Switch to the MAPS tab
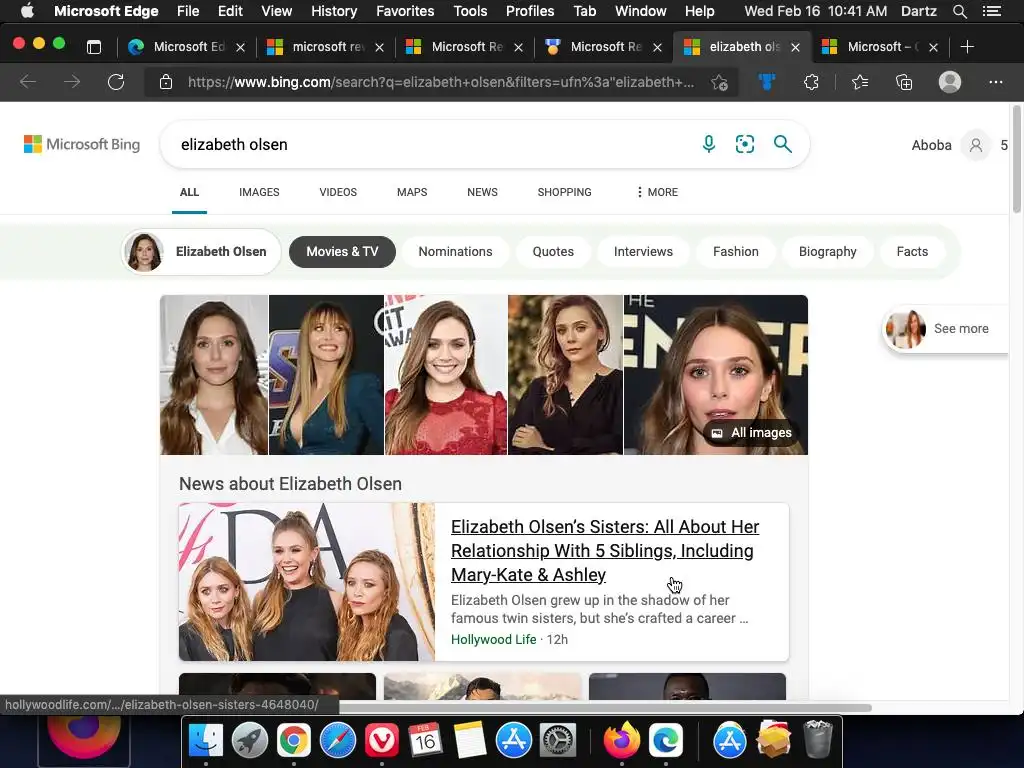 tap(412, 192)
